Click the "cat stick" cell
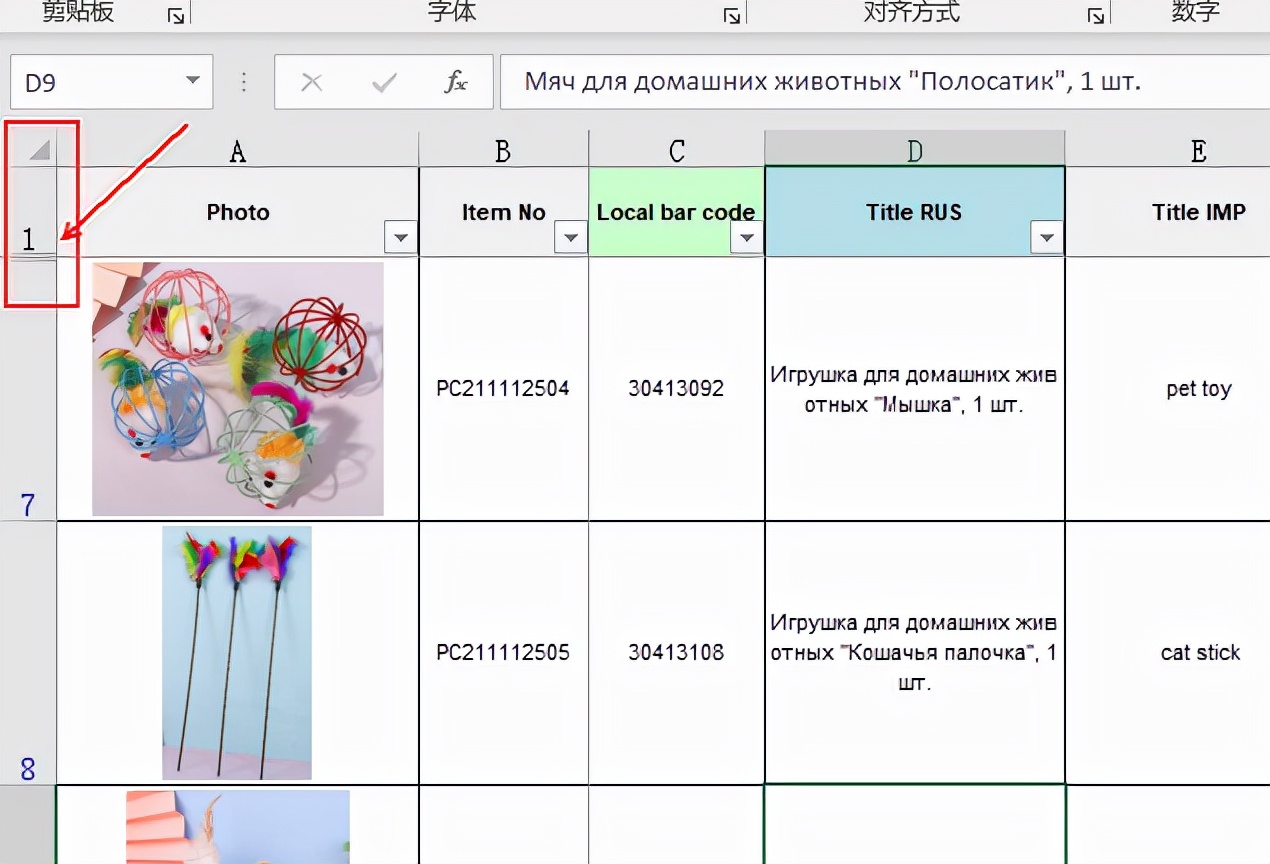The height and width of the screenshot is (864, 1270). pos(1168,653)
